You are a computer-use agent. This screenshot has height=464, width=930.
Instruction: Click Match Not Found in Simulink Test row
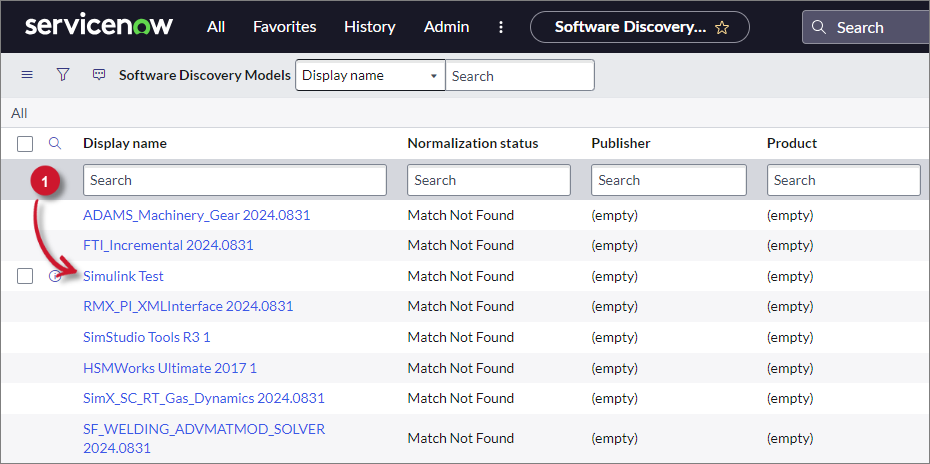point(460,276)
